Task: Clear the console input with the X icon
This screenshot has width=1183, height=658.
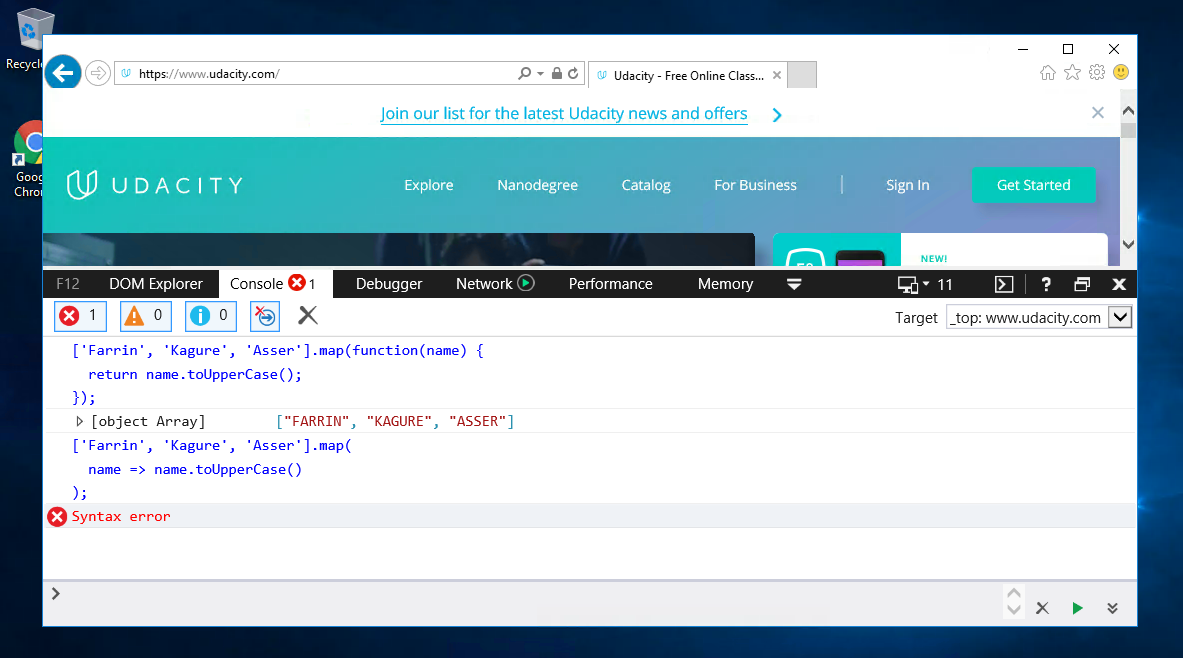Action: pos(1042,608)
